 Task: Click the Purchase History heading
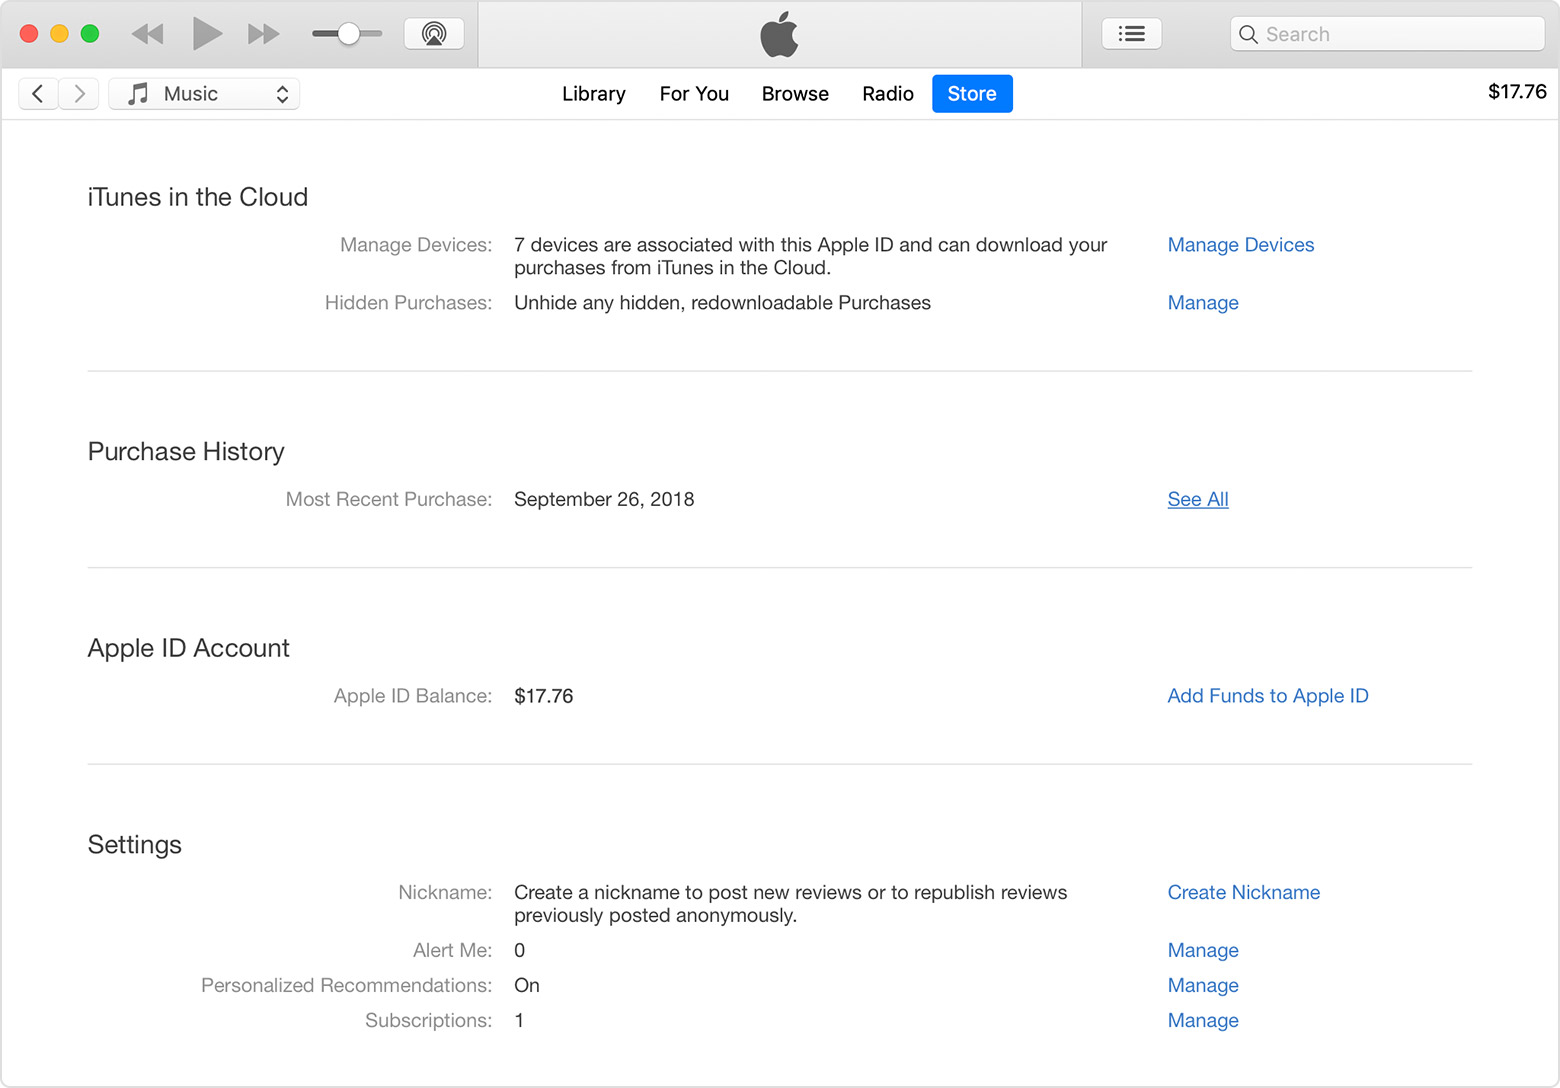point(186,452)
